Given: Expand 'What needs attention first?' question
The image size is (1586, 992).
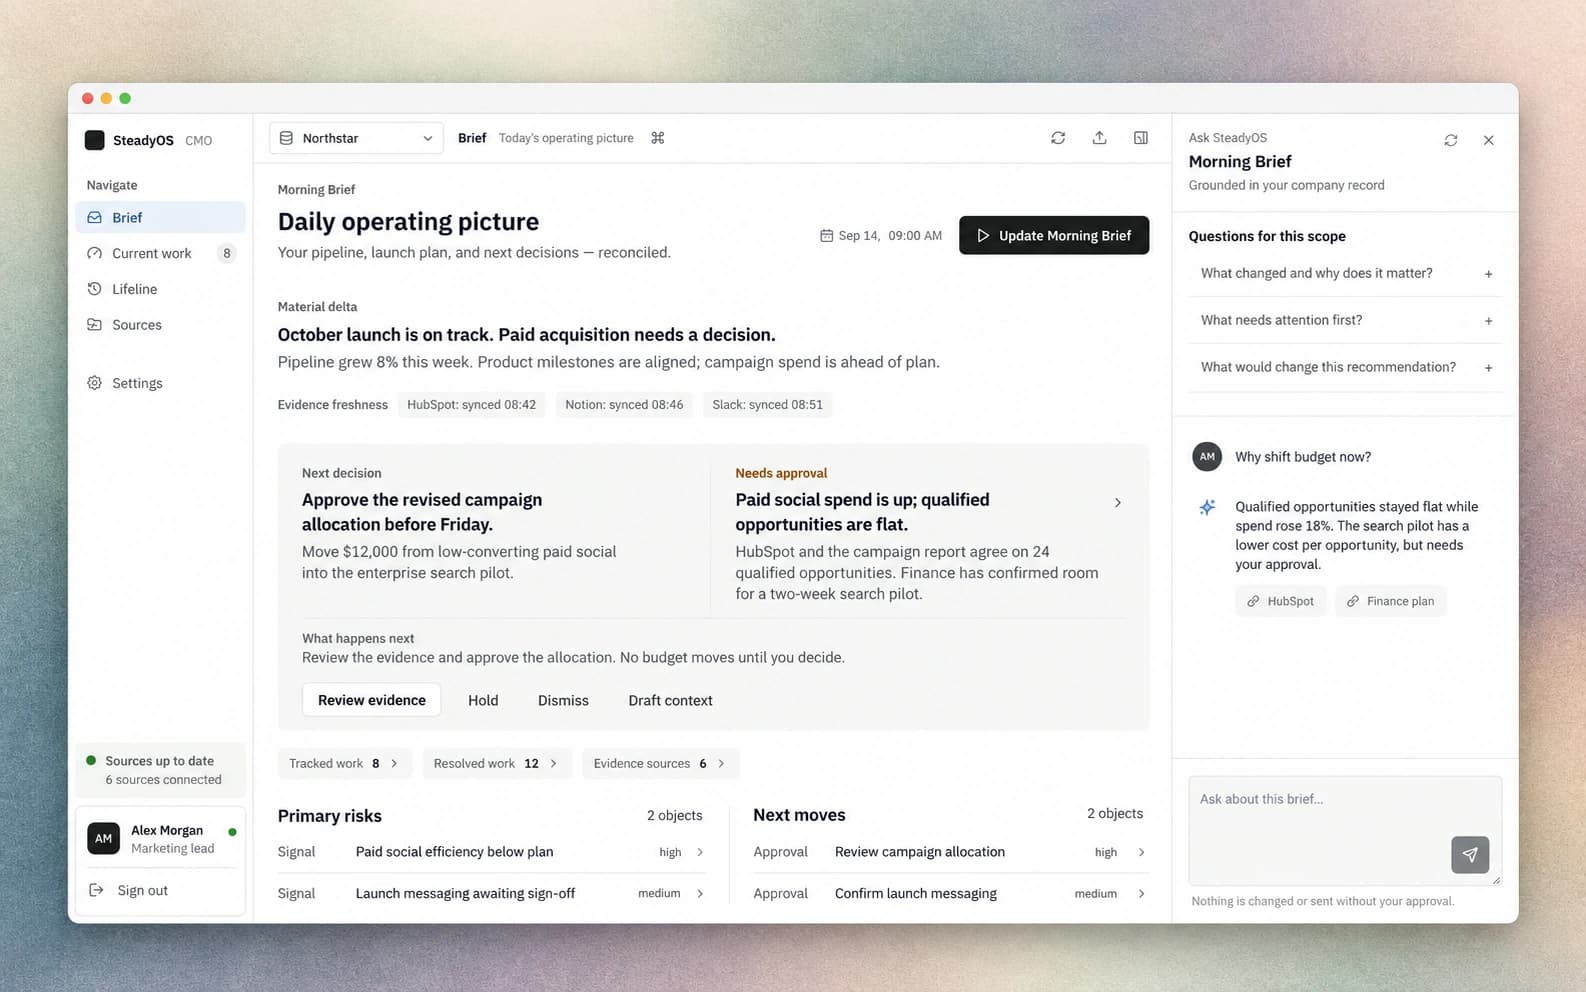Looking at the screenshot, I should click(1345, 320).
